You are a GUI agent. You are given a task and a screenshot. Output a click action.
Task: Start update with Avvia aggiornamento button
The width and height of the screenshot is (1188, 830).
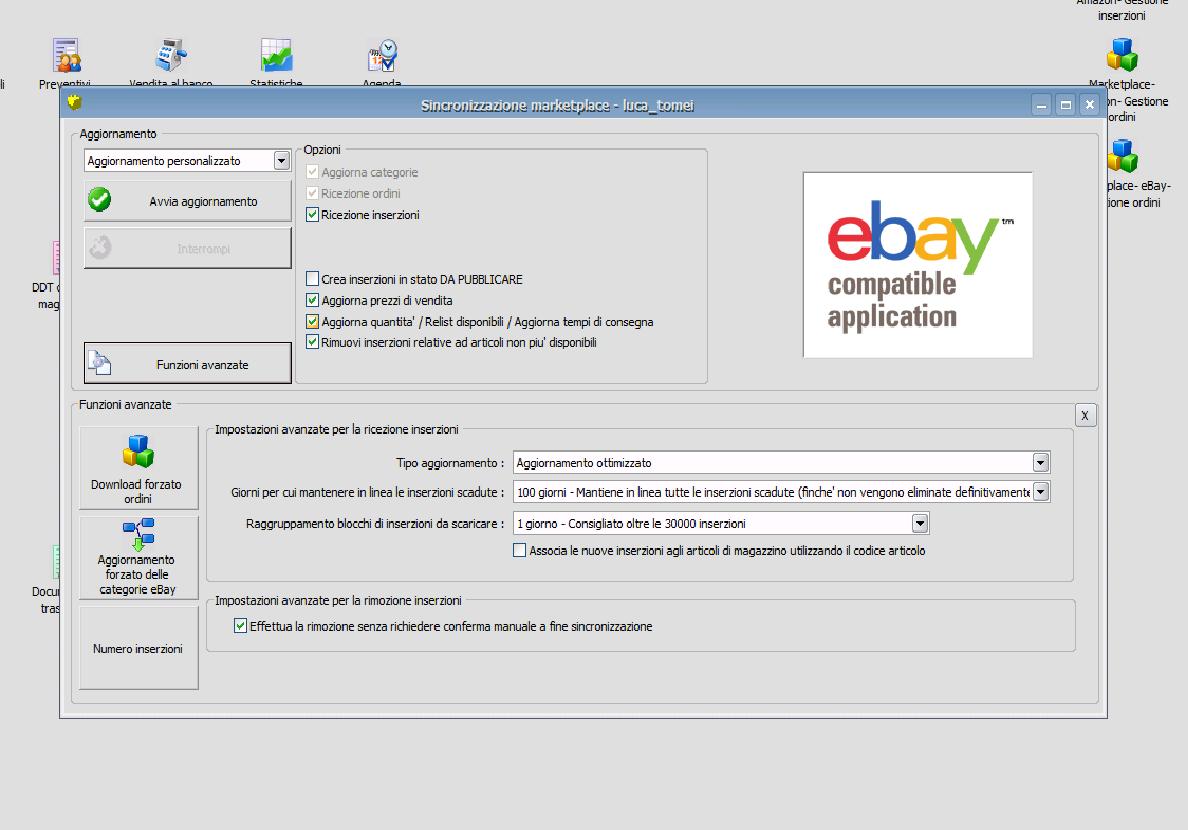tap(187, 201)
